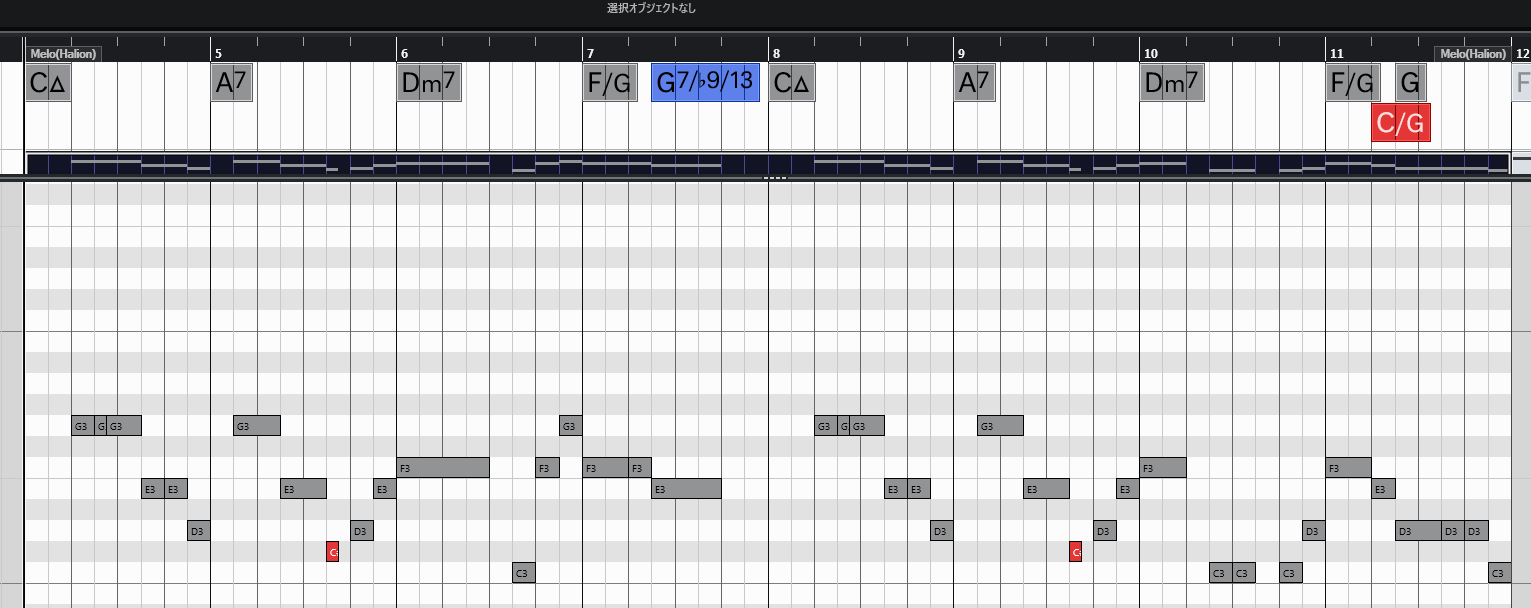Select the G chord event in bar 11

click(x=1410, y=82)
